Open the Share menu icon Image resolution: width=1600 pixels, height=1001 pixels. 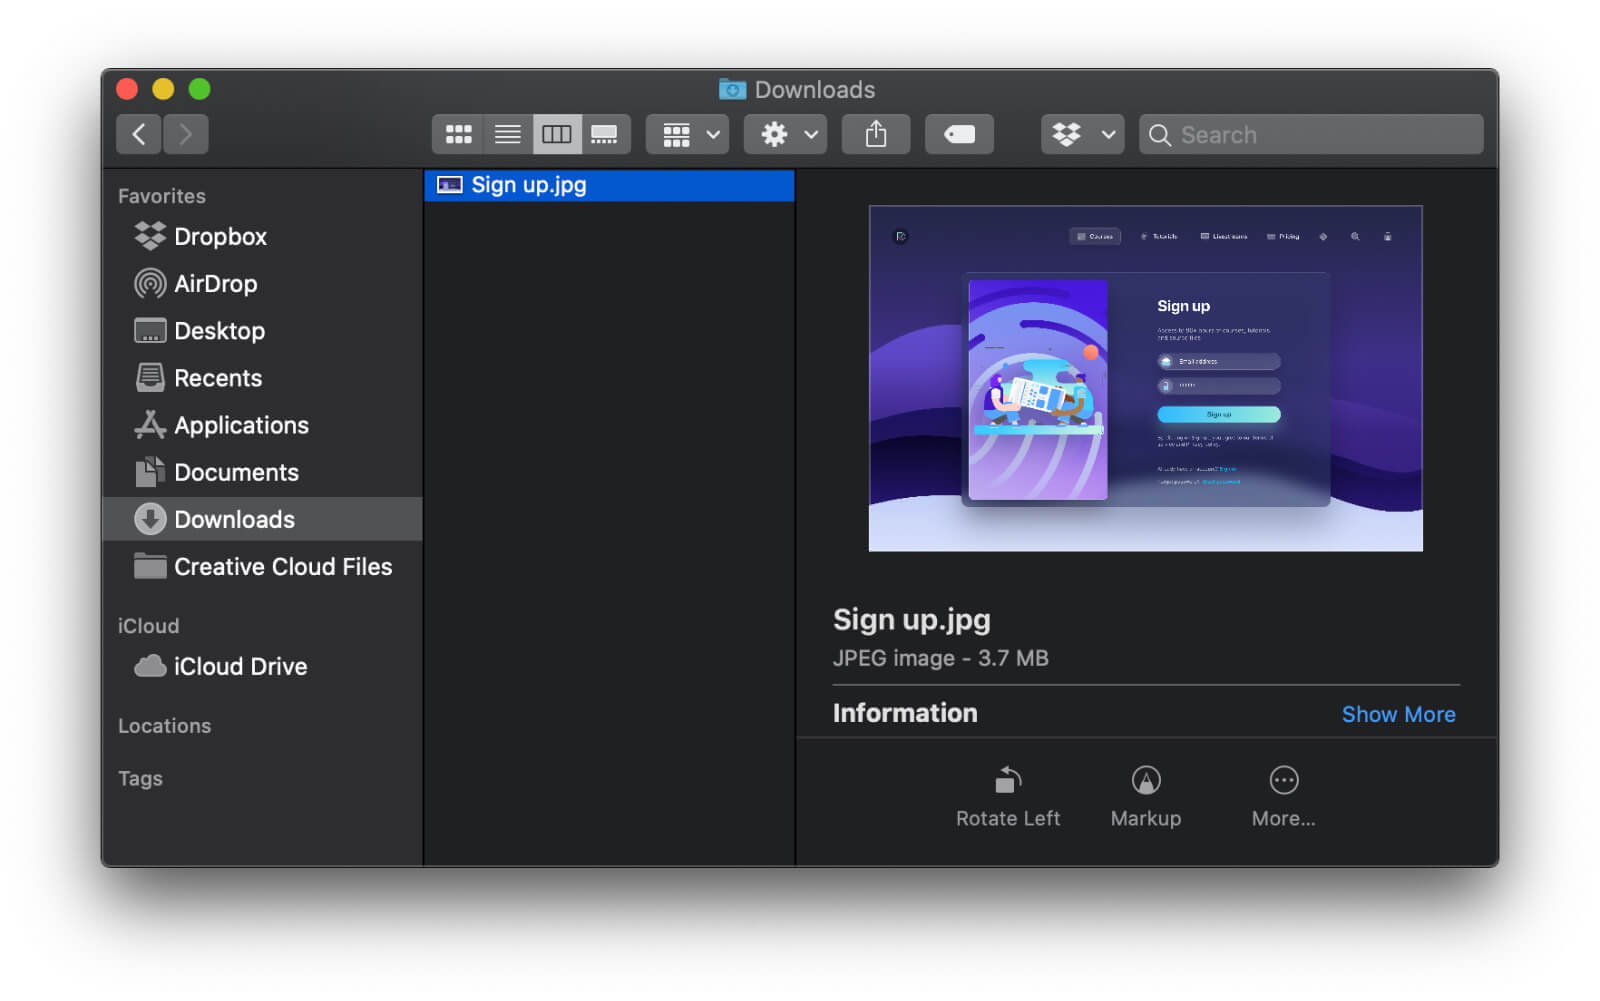click(x=875, y=134)
